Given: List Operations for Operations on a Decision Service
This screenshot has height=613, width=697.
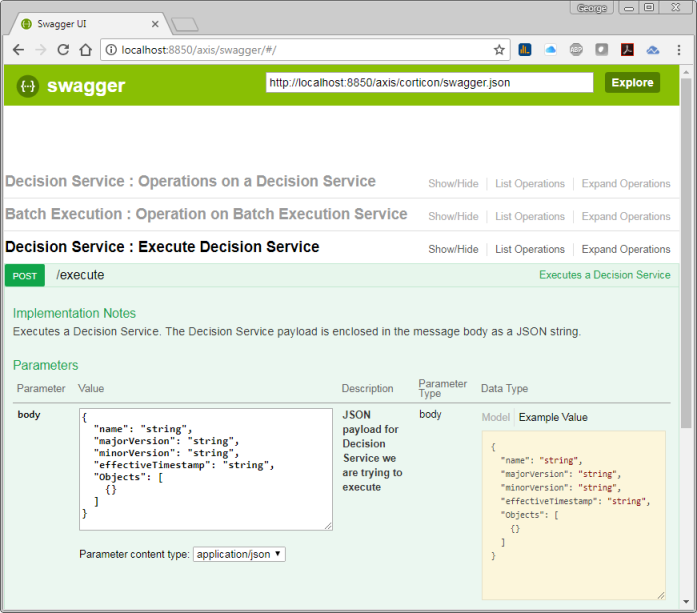Looking at the screenshot, I should click(x=530, y=184).
